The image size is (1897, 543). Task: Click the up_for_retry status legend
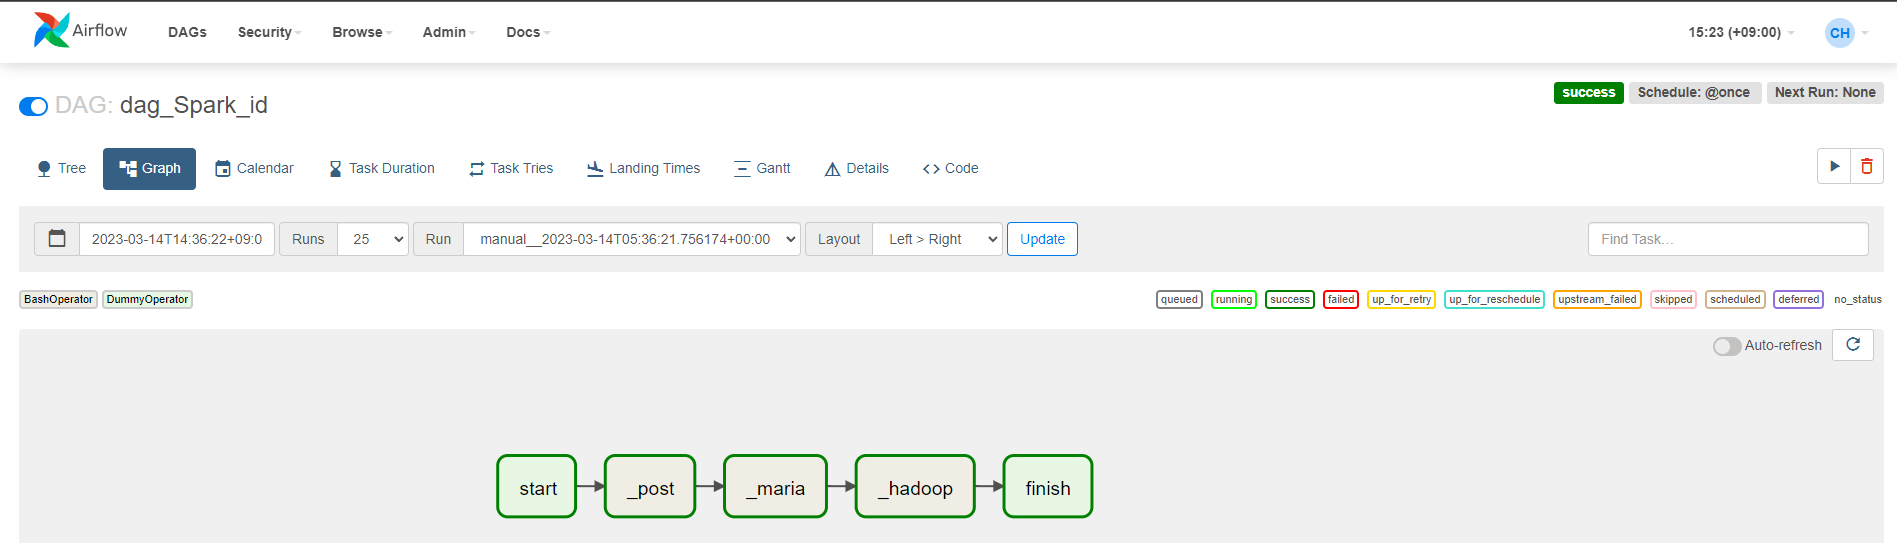click(x=1401, y=299)
